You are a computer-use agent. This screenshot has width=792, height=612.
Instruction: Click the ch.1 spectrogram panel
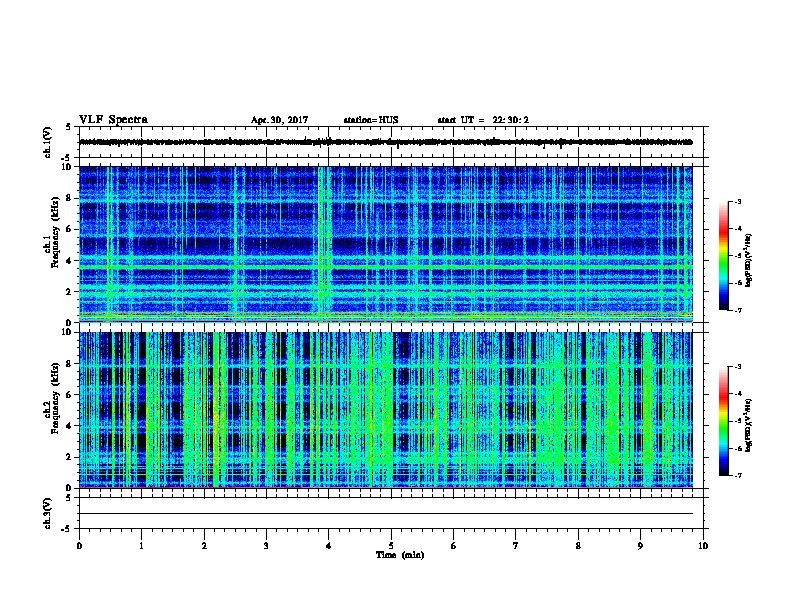386,244
